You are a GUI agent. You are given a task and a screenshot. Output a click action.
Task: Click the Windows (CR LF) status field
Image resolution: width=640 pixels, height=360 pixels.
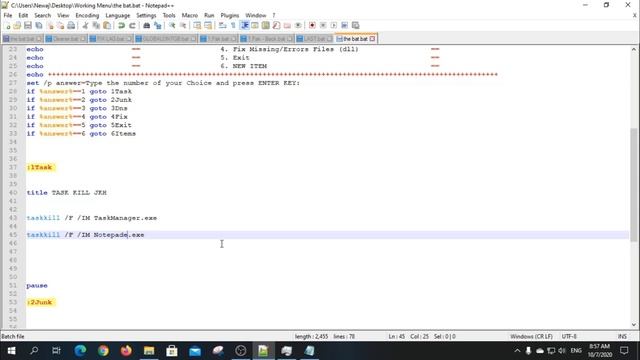coord(531,336)
